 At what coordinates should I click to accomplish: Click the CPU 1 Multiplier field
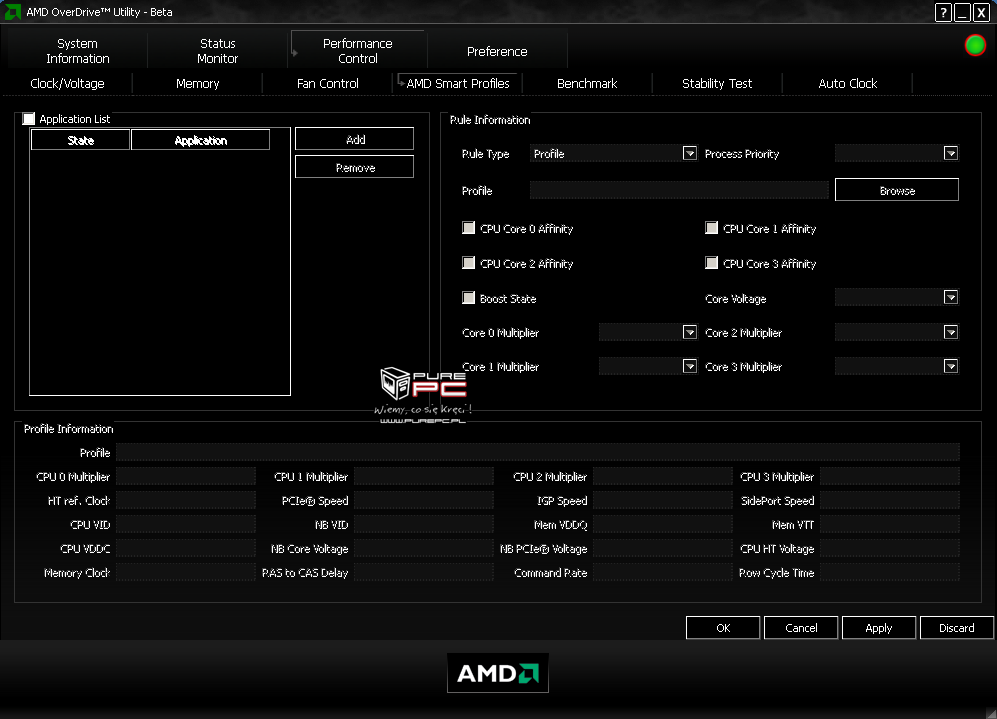pos(424,476)
